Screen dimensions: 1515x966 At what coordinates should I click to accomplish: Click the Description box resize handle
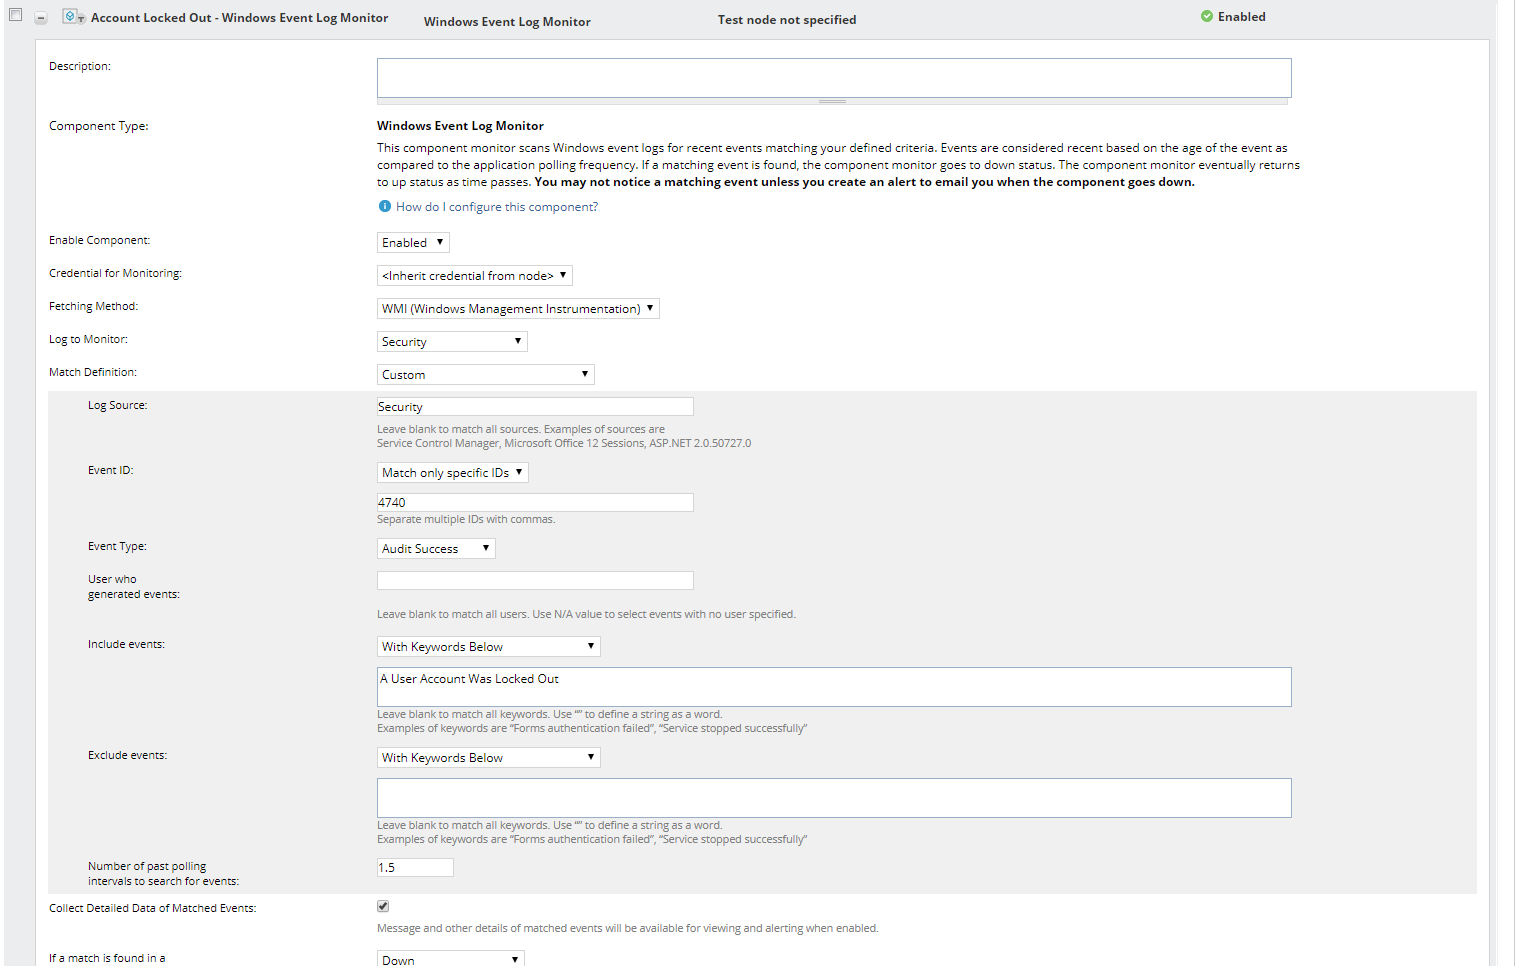[x=832, y=101]
